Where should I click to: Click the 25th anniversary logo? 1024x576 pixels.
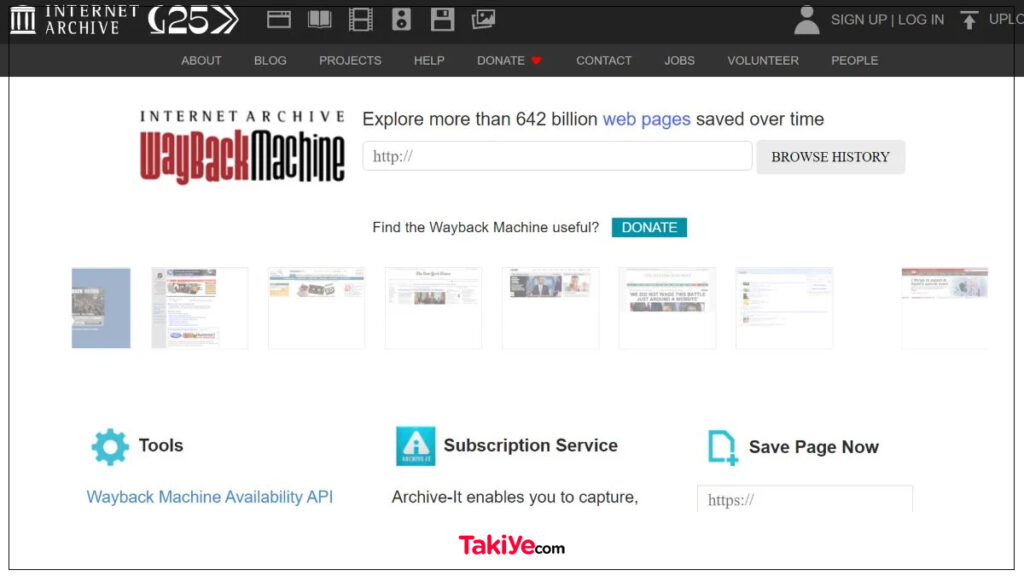[193, 20]
